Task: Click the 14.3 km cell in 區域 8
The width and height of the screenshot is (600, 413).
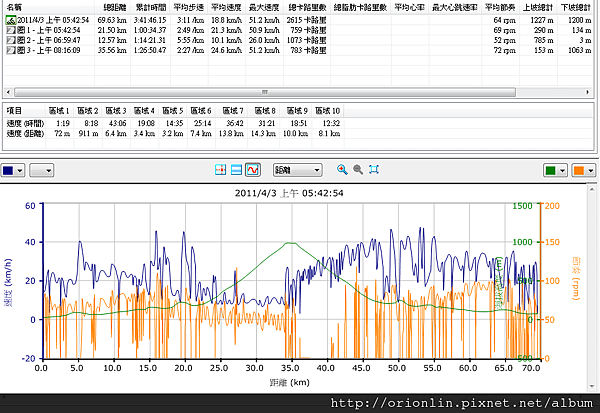Action: (263, 134)
